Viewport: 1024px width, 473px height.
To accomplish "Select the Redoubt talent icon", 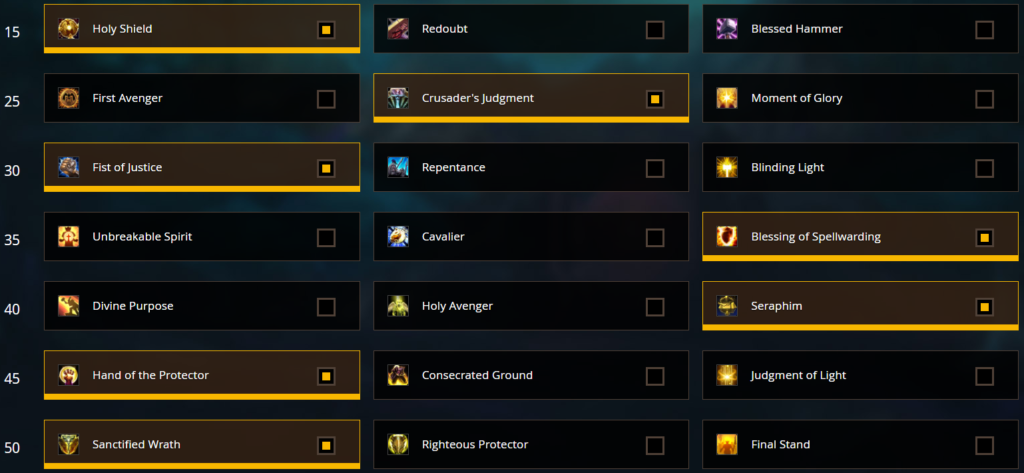I will pos(398,29).
